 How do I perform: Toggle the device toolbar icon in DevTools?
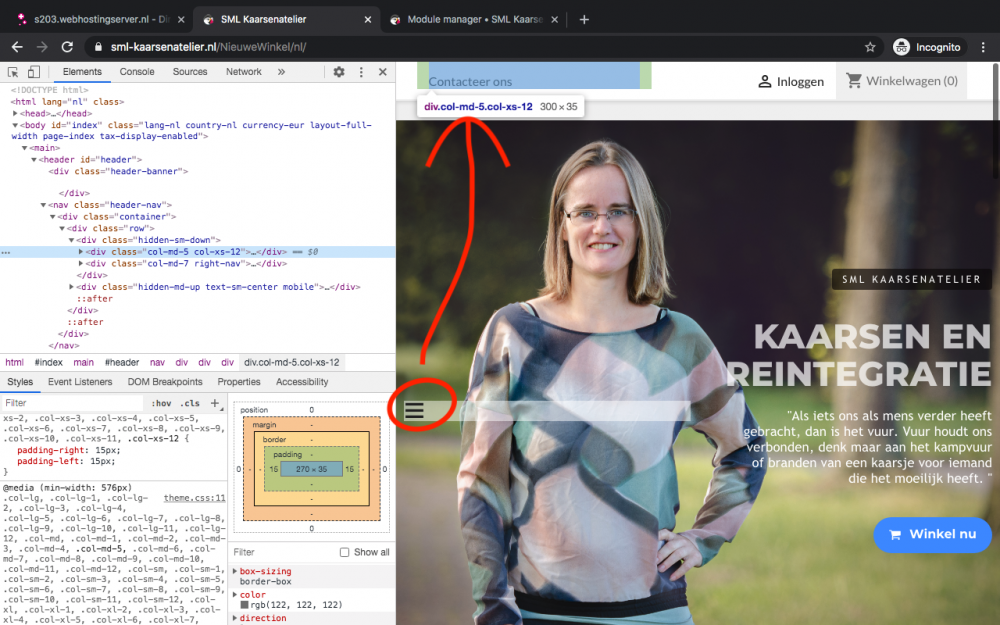pos(34,72)
